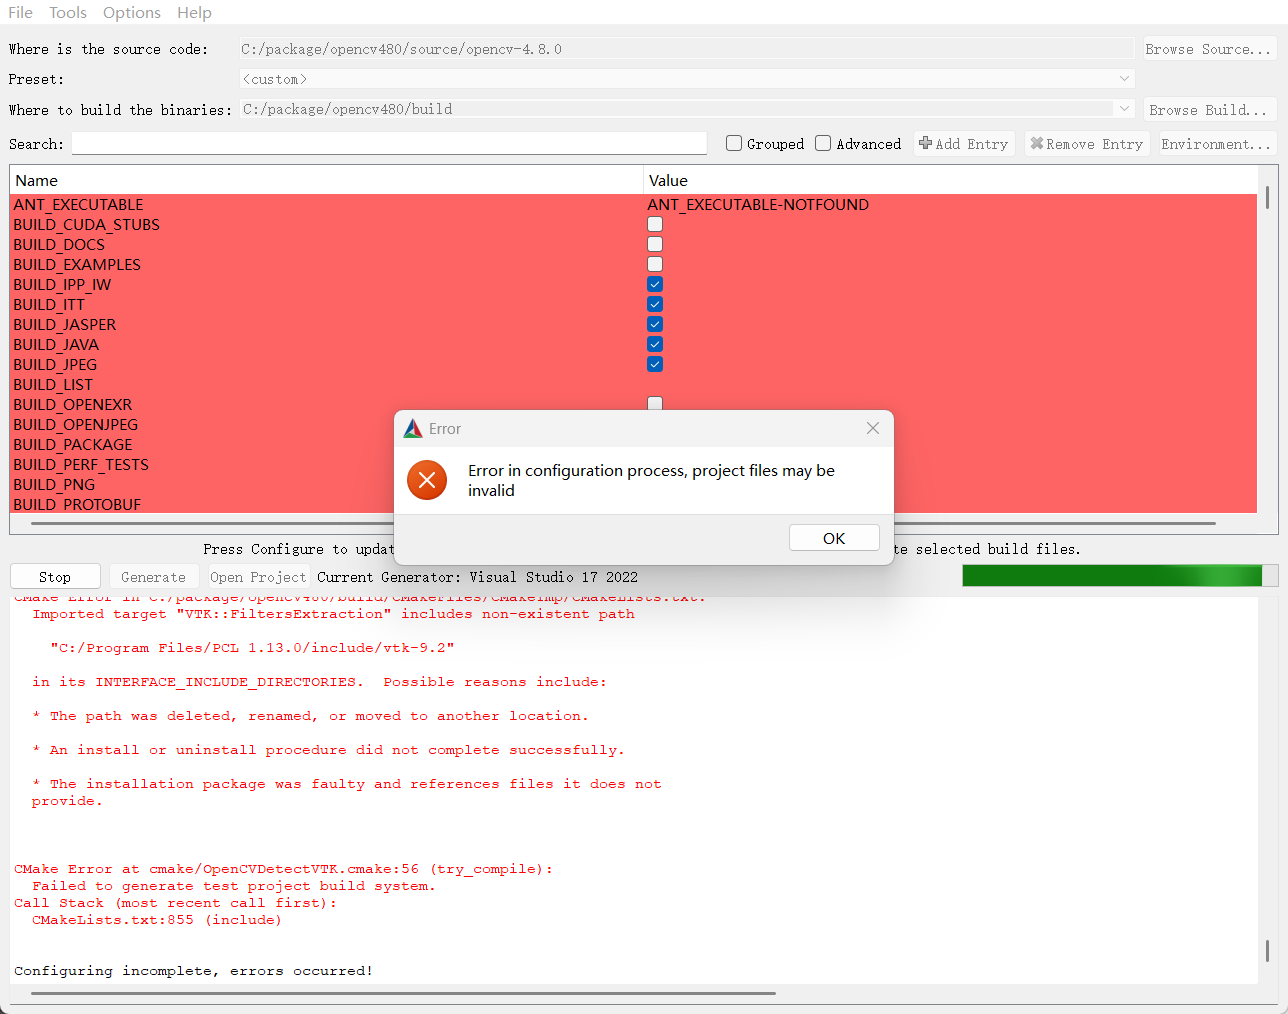Select the BUILD_LIST entry

[x=53, y=384]
